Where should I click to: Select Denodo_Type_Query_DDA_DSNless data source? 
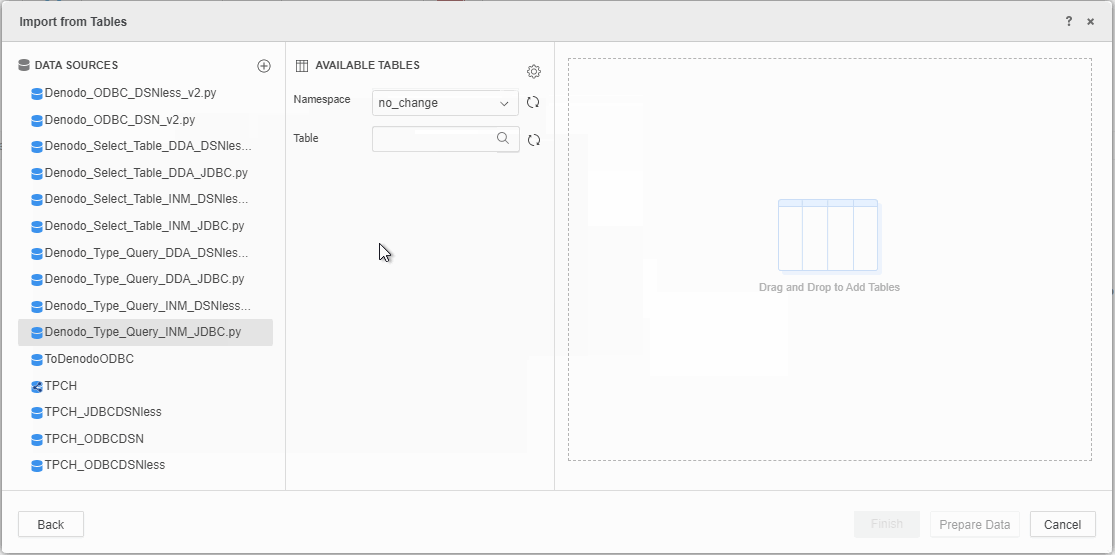145,253
